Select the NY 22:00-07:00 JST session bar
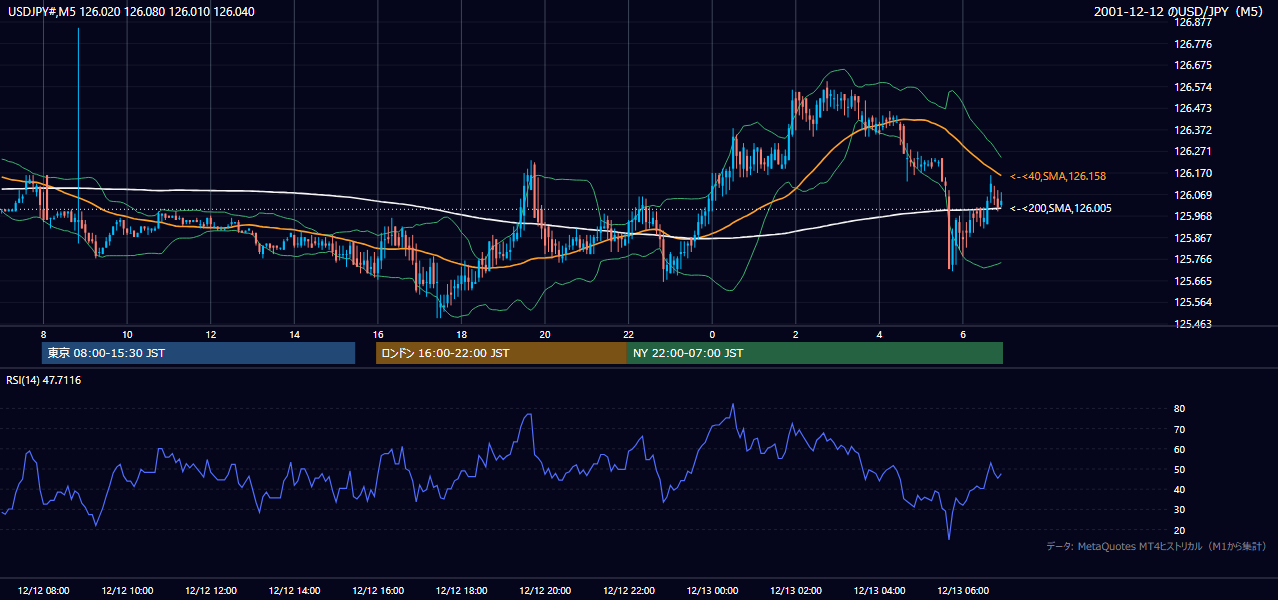This screenshot has height=600, width=1278. [815, 353]
